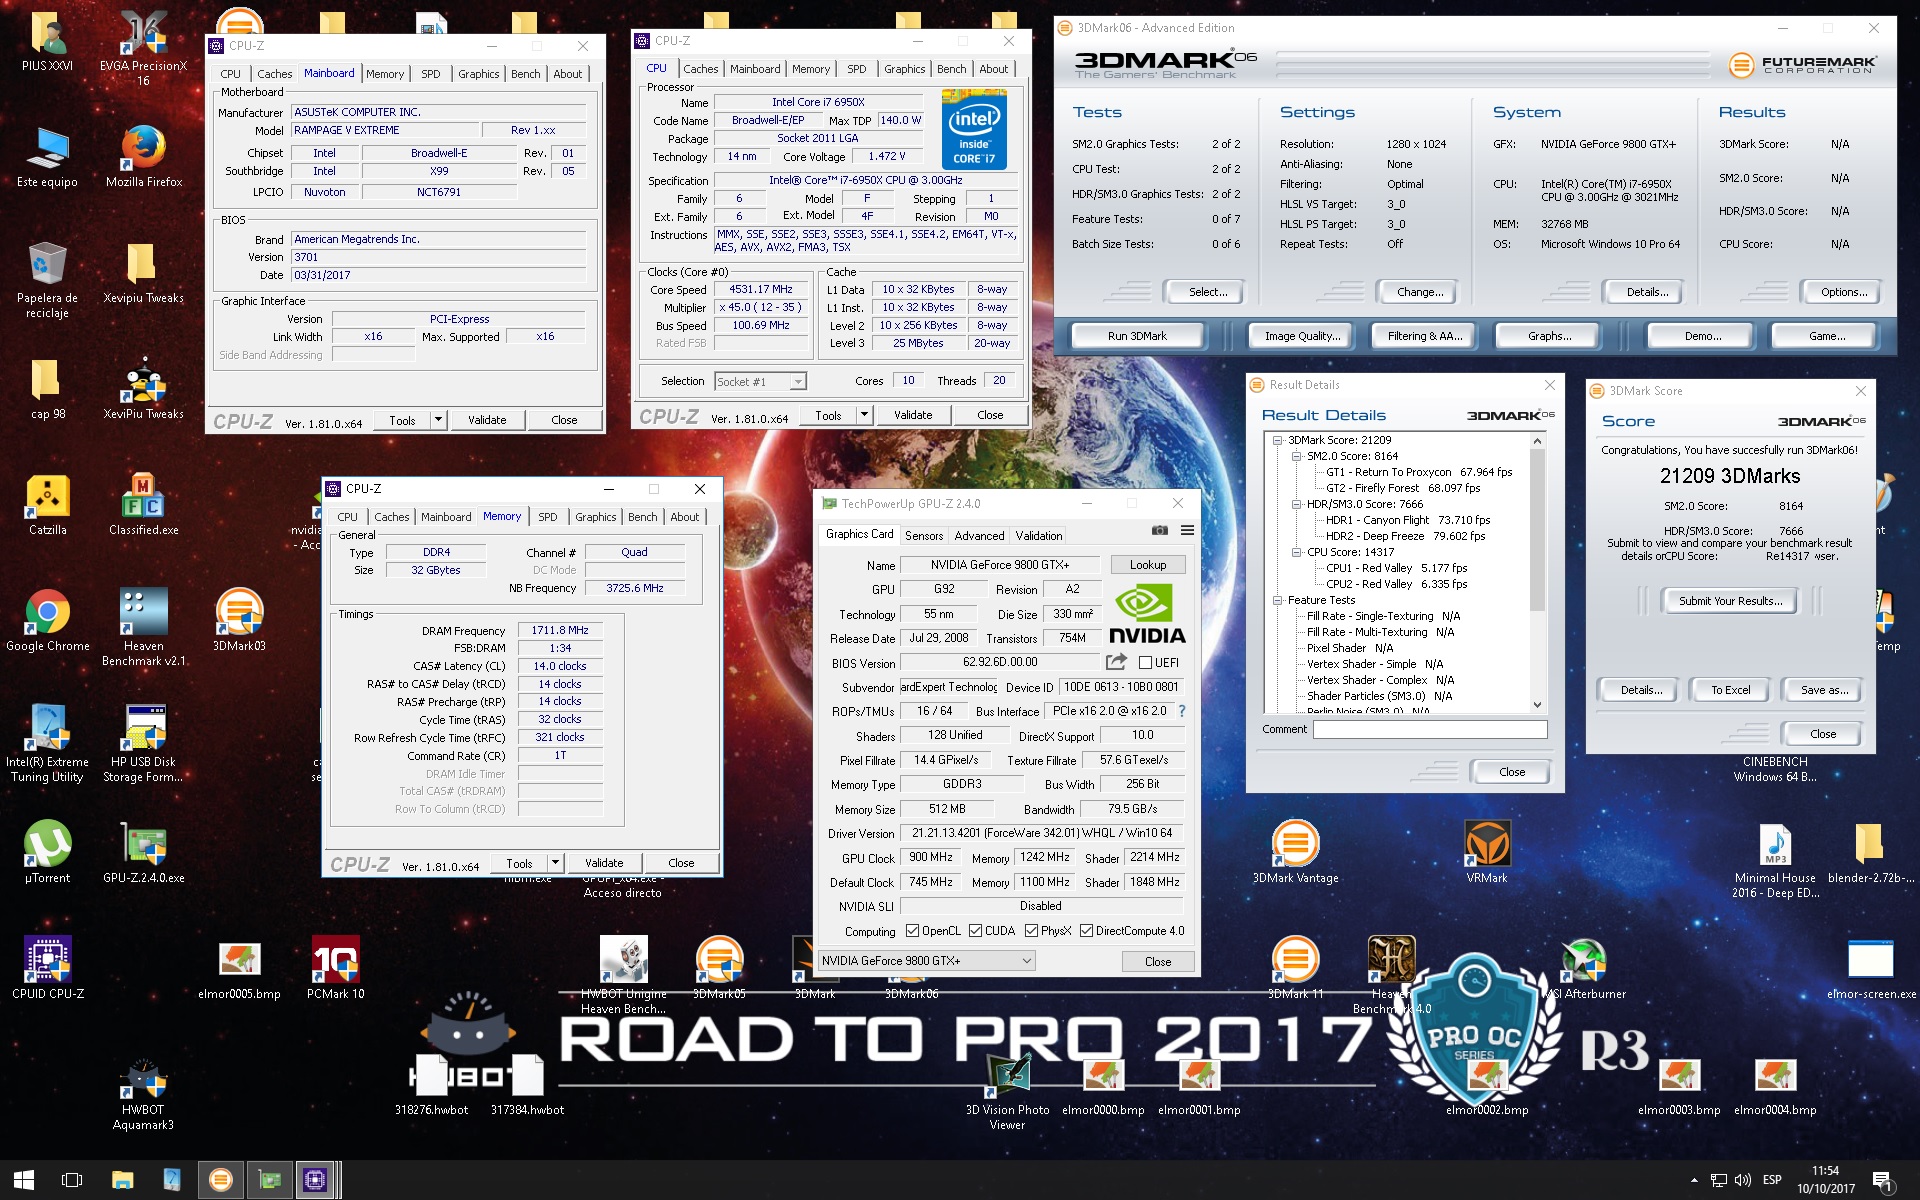Open HP USB Disk Storage Format icon
This screenshot has width=1920, height=1200.
[x=144, y=743]
